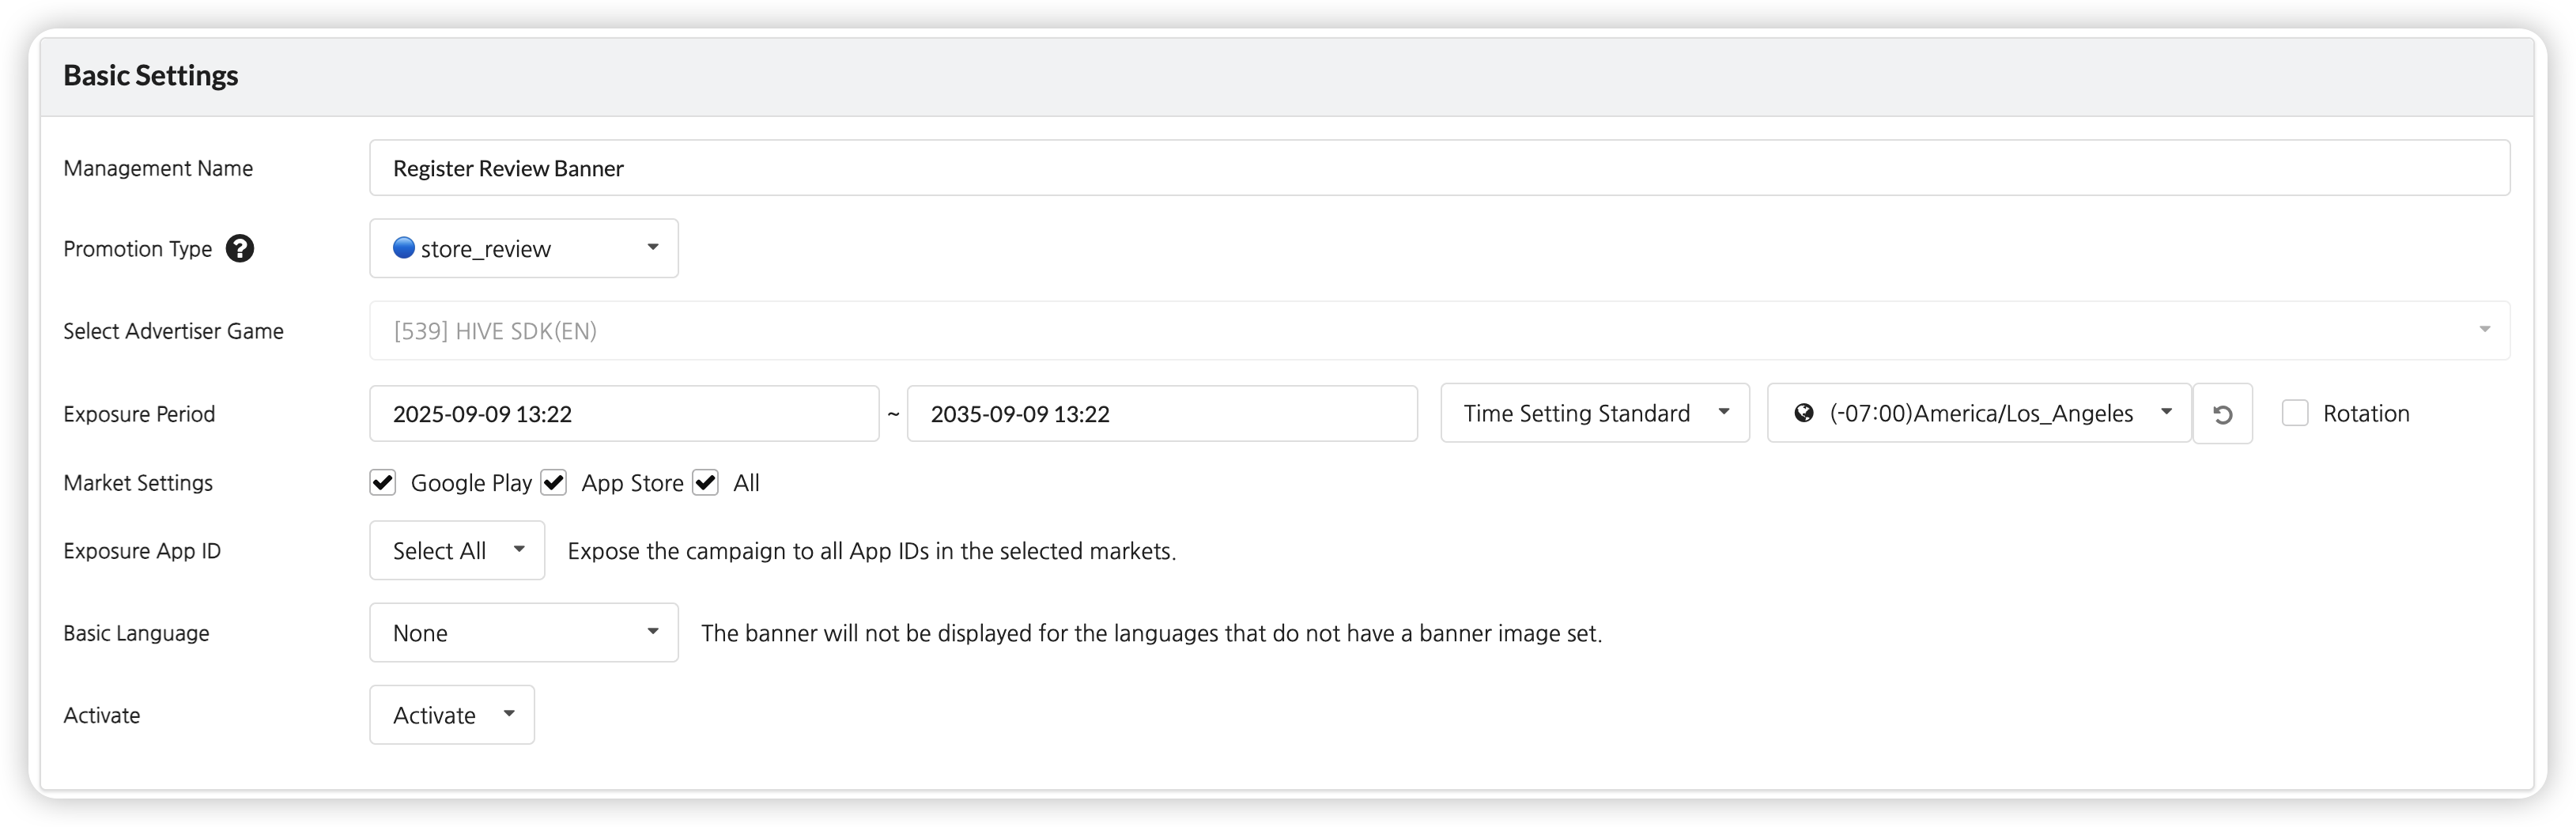Viewport: 2576px width, 827px height.
Task: Open the Promotion Type store_review dropdown
Action: (523, 248)
